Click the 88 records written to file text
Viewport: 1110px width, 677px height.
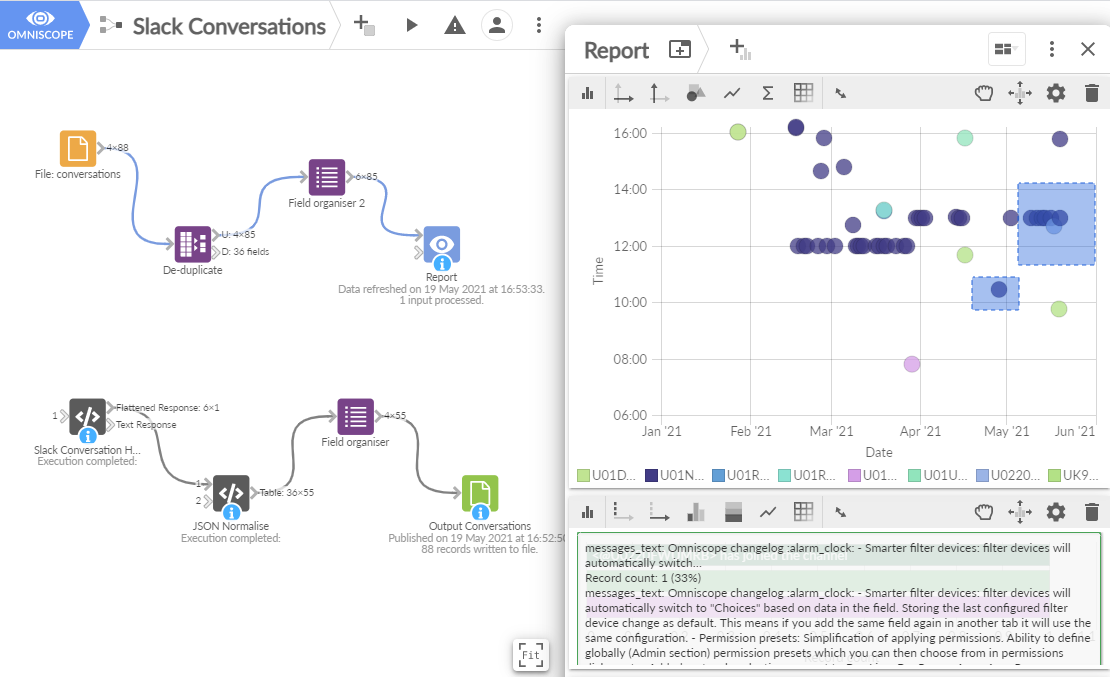(x=479, y=549)
